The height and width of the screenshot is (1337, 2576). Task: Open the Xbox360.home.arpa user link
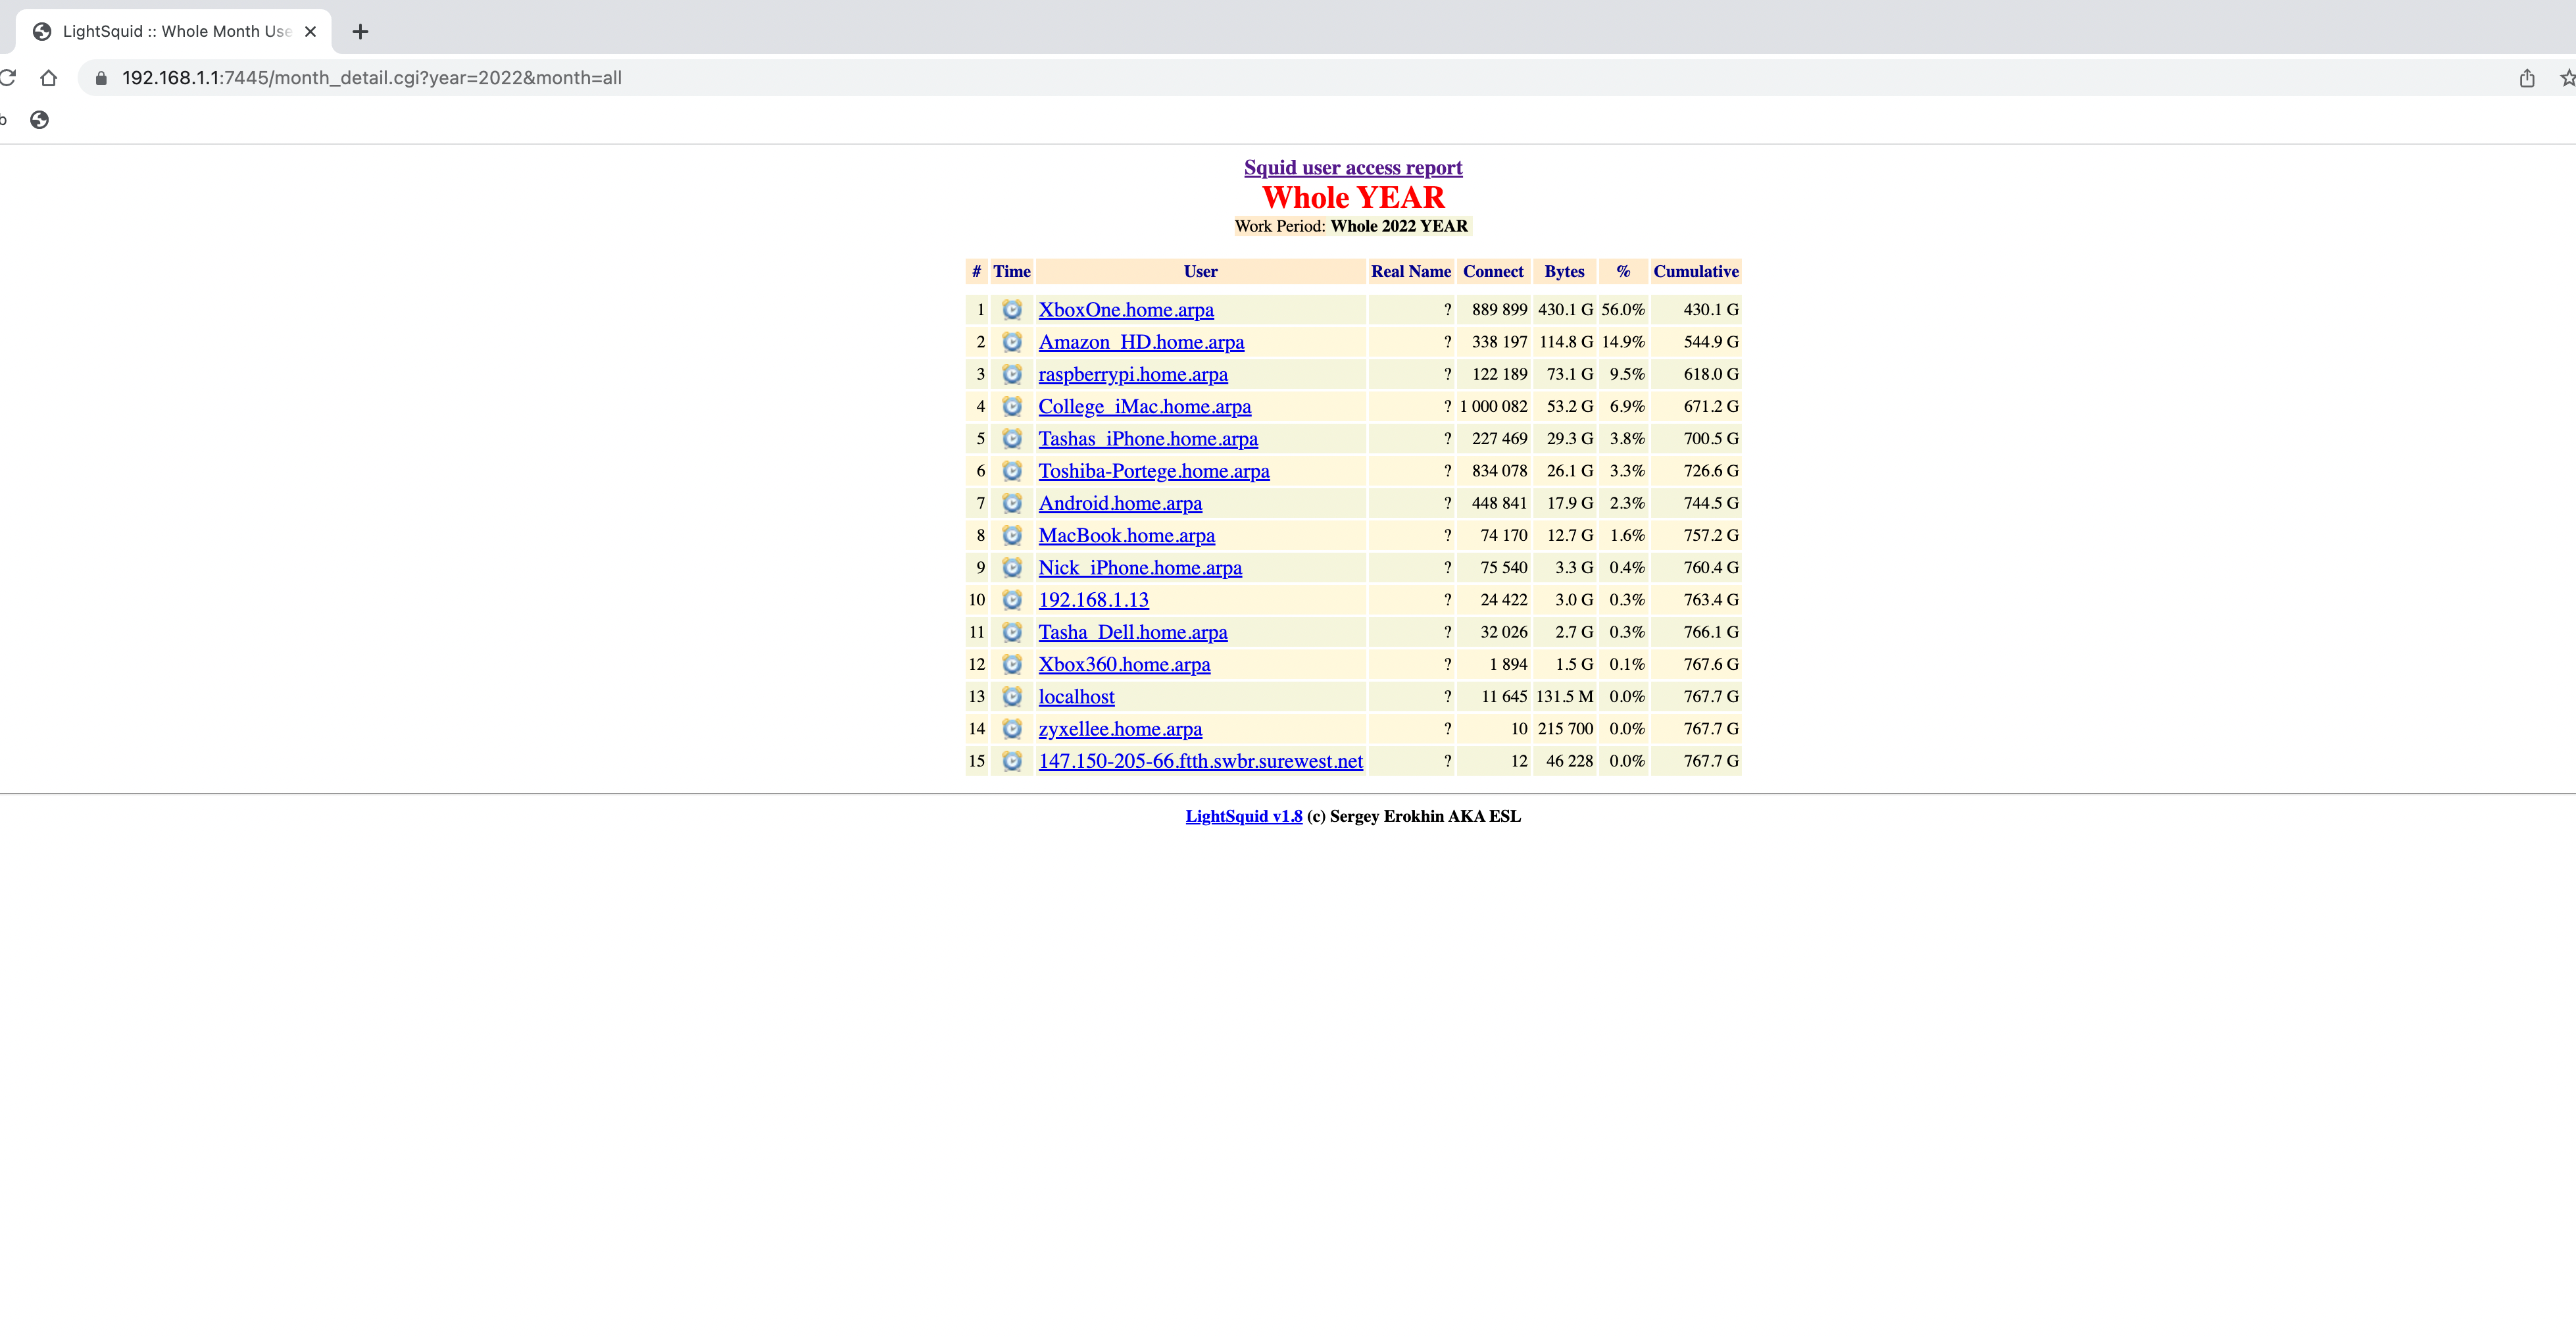click(x=1124, y=665)
